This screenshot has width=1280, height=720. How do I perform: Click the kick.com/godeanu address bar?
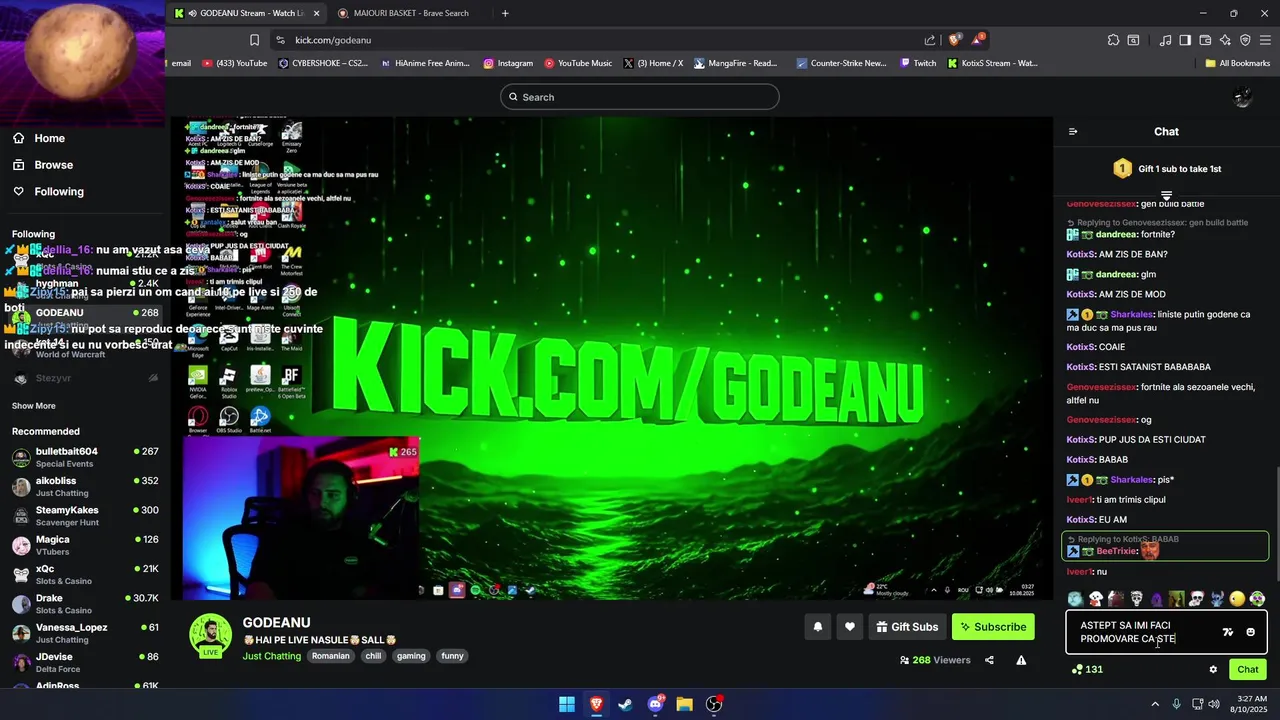(x=600, y=40)
